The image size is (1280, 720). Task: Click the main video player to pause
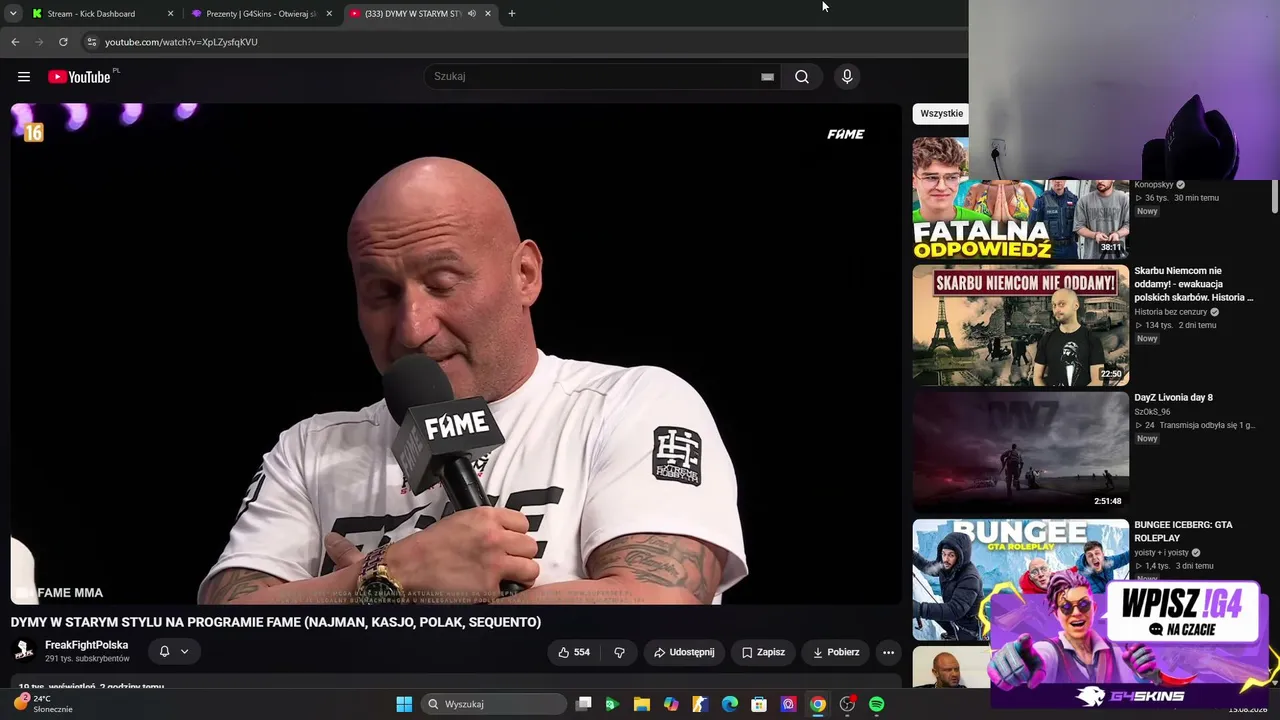pyautogui.click(x=456, y=354)
